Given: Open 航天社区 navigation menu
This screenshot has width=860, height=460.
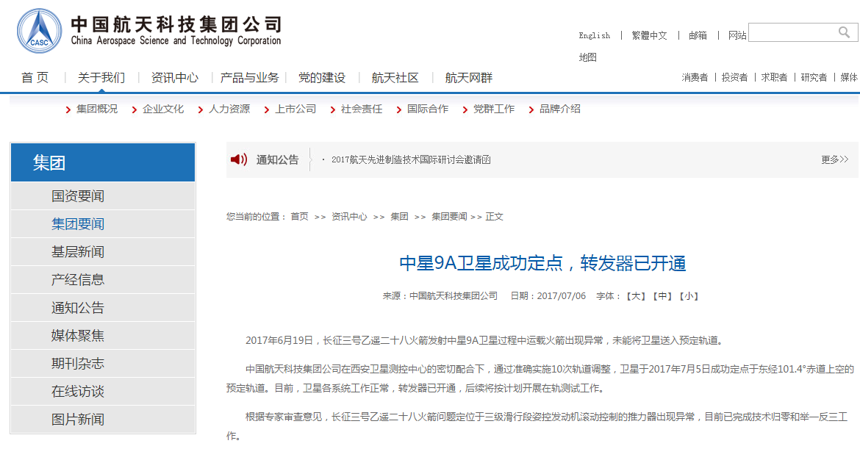Looking at the screenshot, I should tap(395, 78).
